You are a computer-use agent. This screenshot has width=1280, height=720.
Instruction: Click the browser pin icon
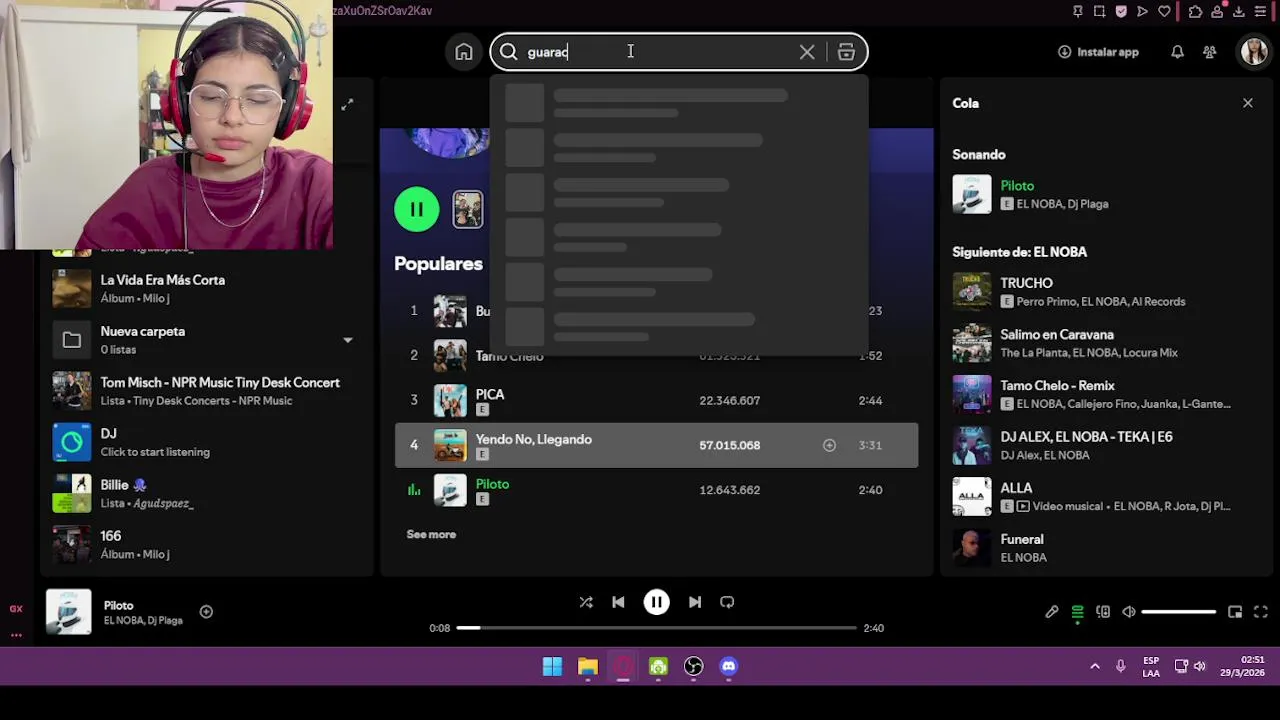(x=1077, y=11)
